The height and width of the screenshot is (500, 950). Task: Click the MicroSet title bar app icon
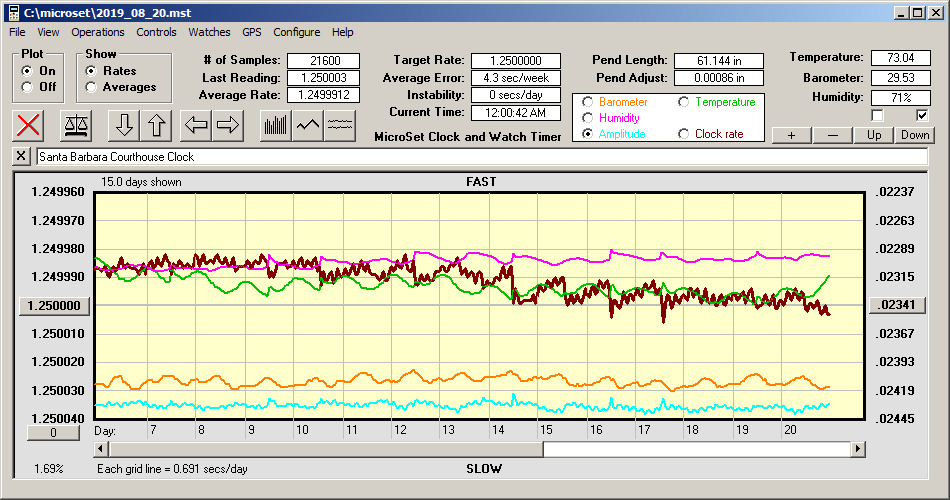tap(13, 13)
